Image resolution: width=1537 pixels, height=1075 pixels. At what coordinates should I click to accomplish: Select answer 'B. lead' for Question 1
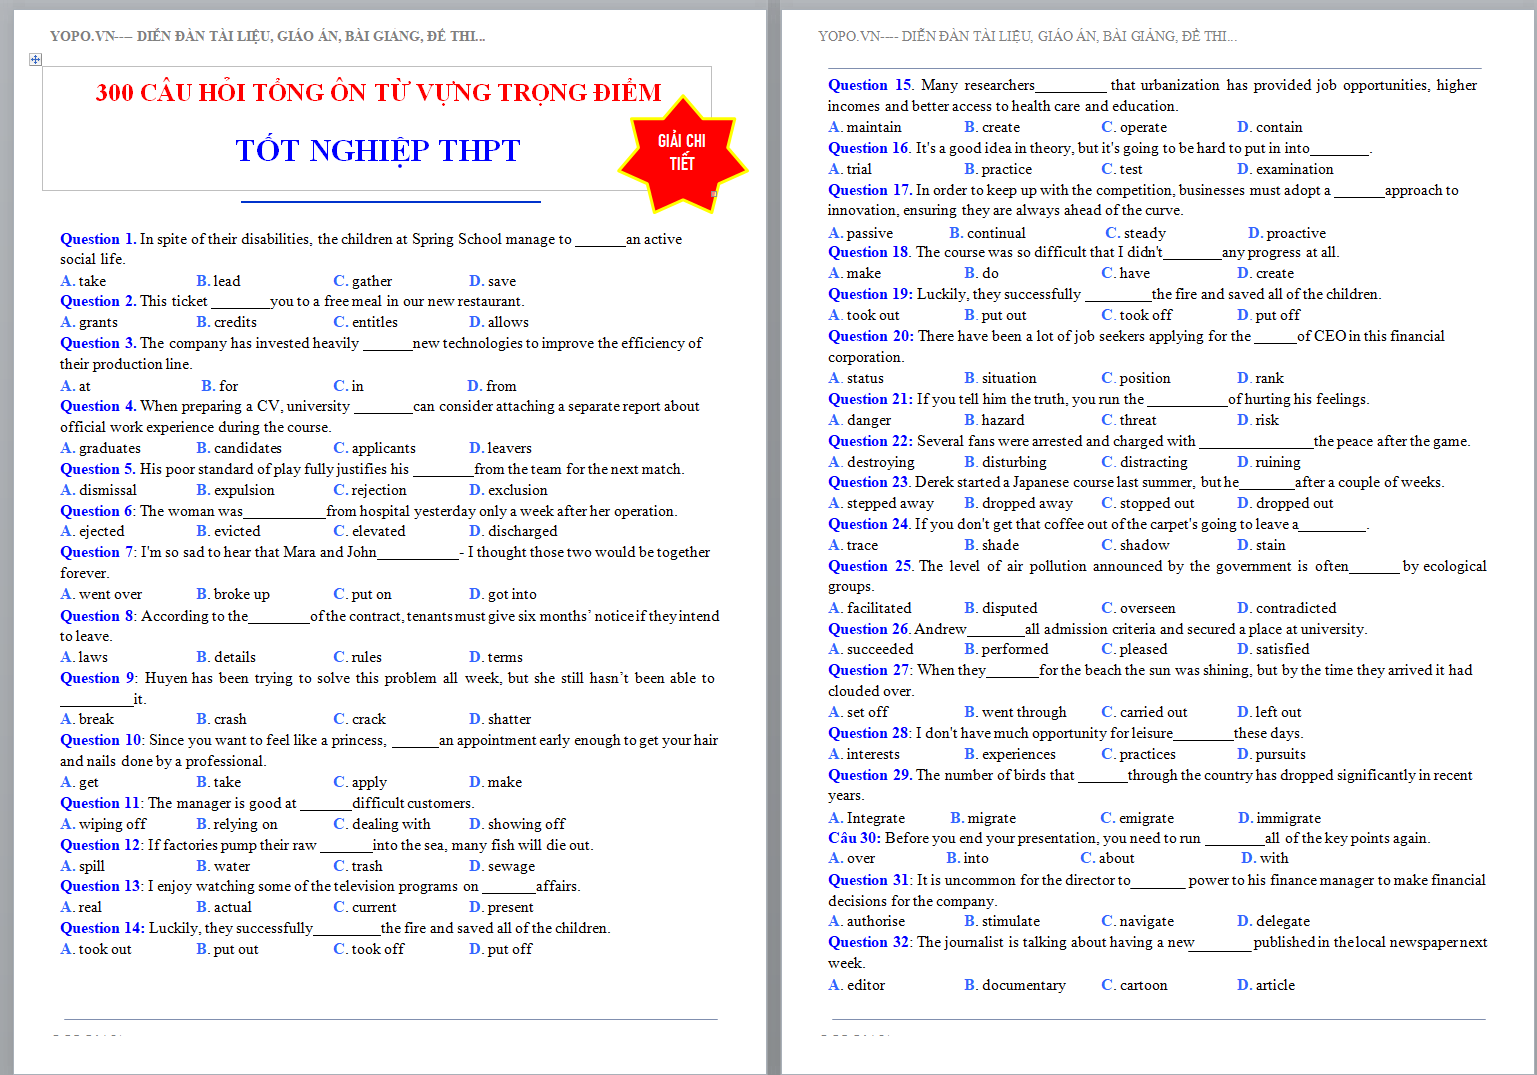click(x=218, y=281)
